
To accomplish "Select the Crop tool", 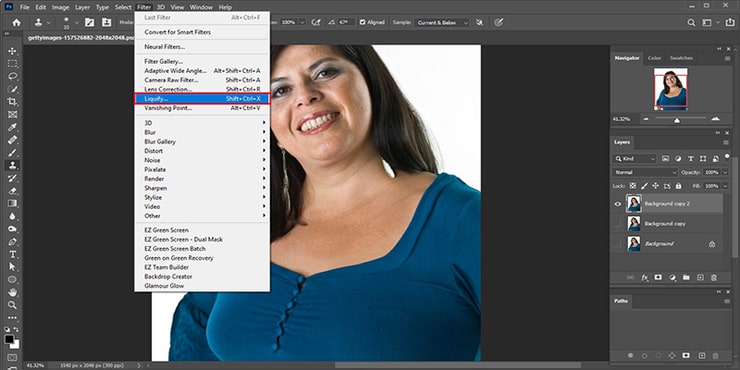I will tap(12, 101).
